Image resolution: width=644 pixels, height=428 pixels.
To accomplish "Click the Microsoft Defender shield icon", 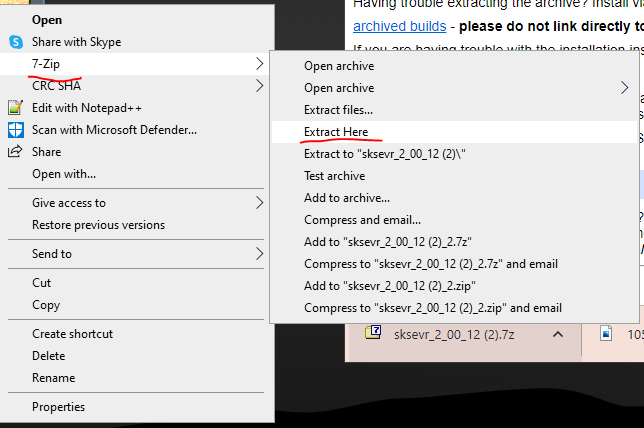I will pyautogui.click(x=16, y=130).
